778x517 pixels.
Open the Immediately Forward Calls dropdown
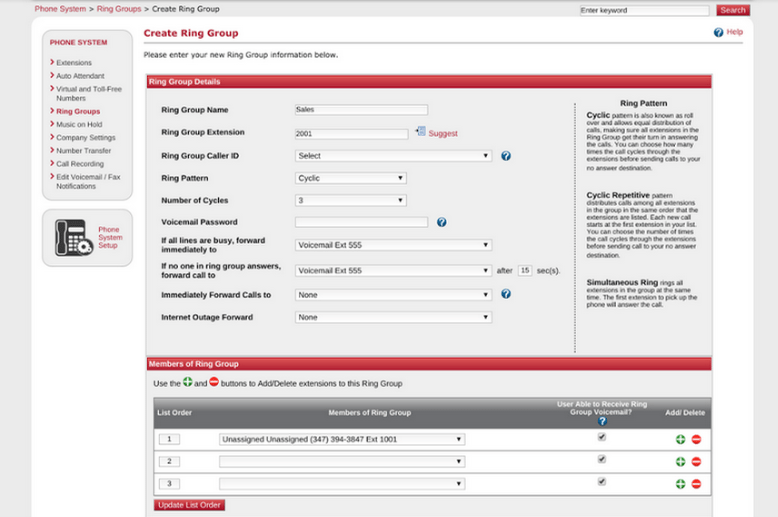[393, 295]
